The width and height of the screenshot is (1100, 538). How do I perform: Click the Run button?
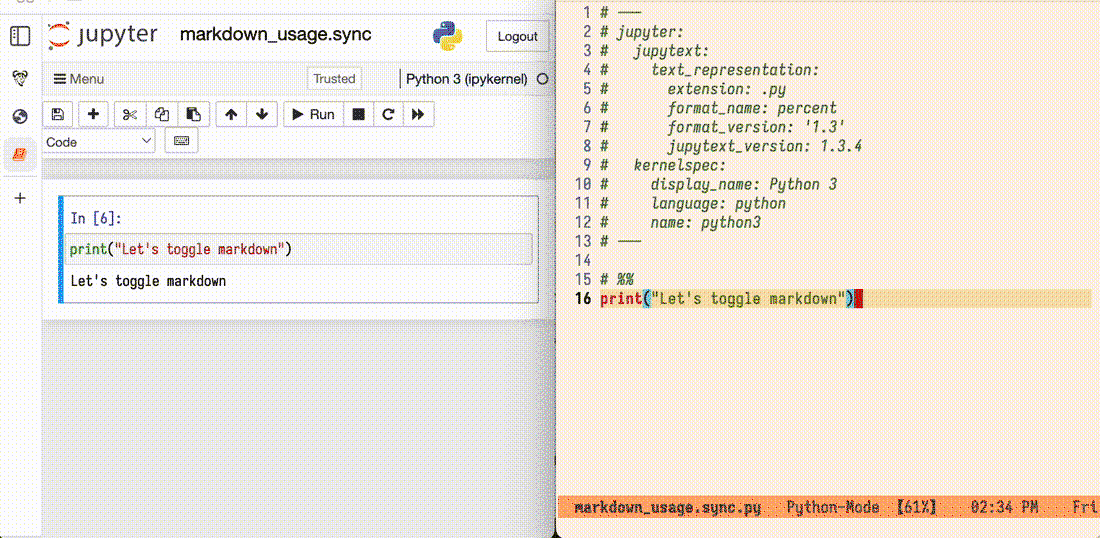tap(313, 114)
